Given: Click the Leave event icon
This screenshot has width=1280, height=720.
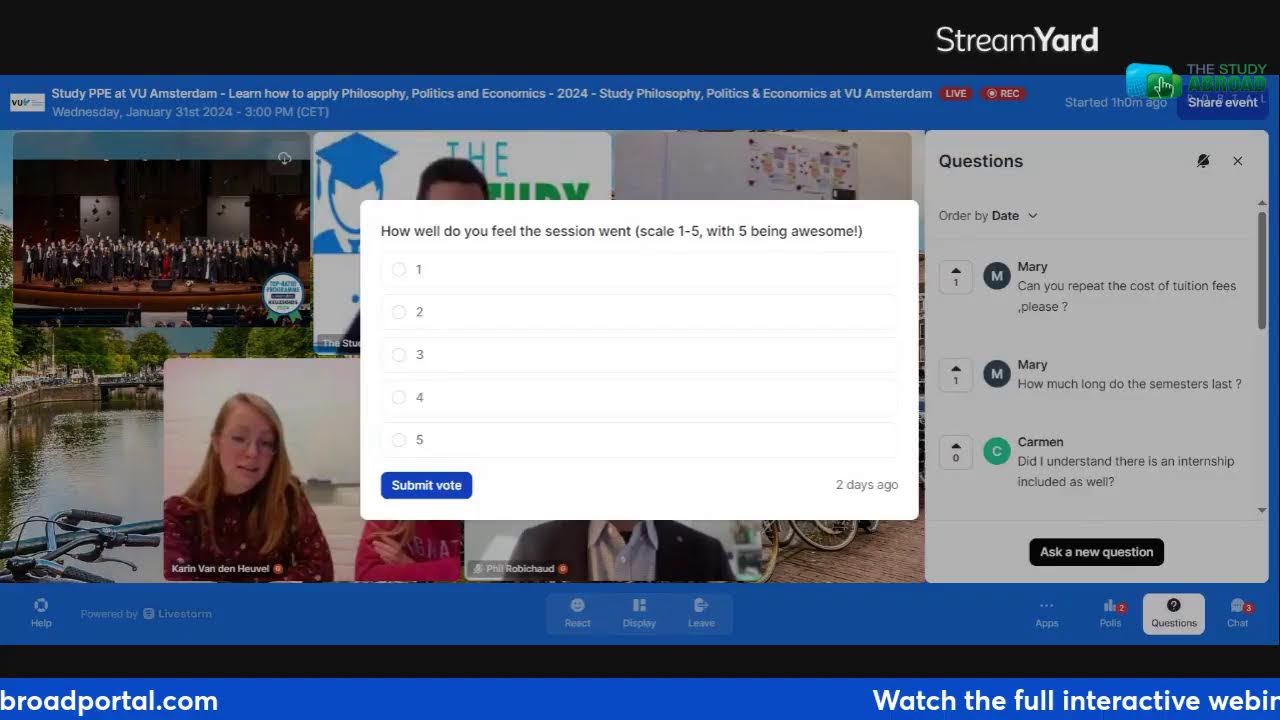Looking at the screenshot, I should pos(701,613).
